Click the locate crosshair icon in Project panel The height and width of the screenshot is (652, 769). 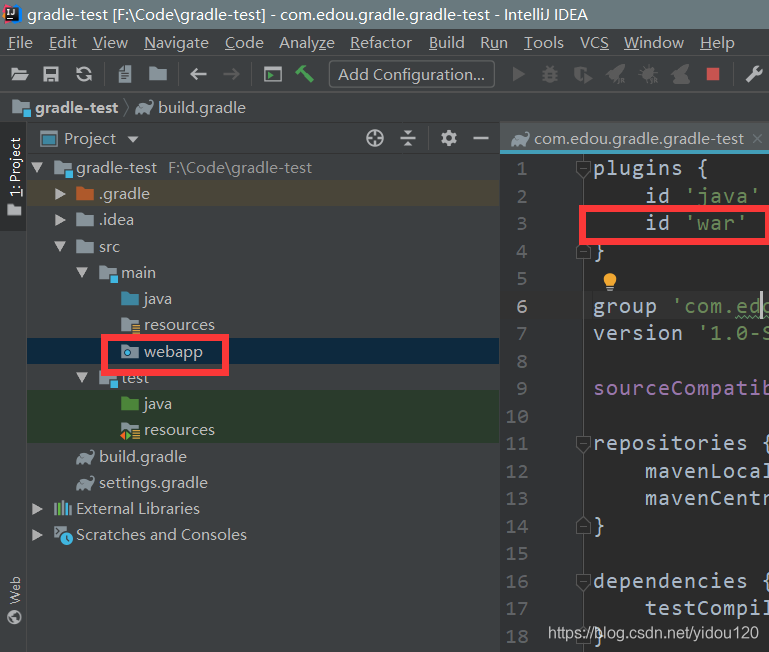click(375, 138)
